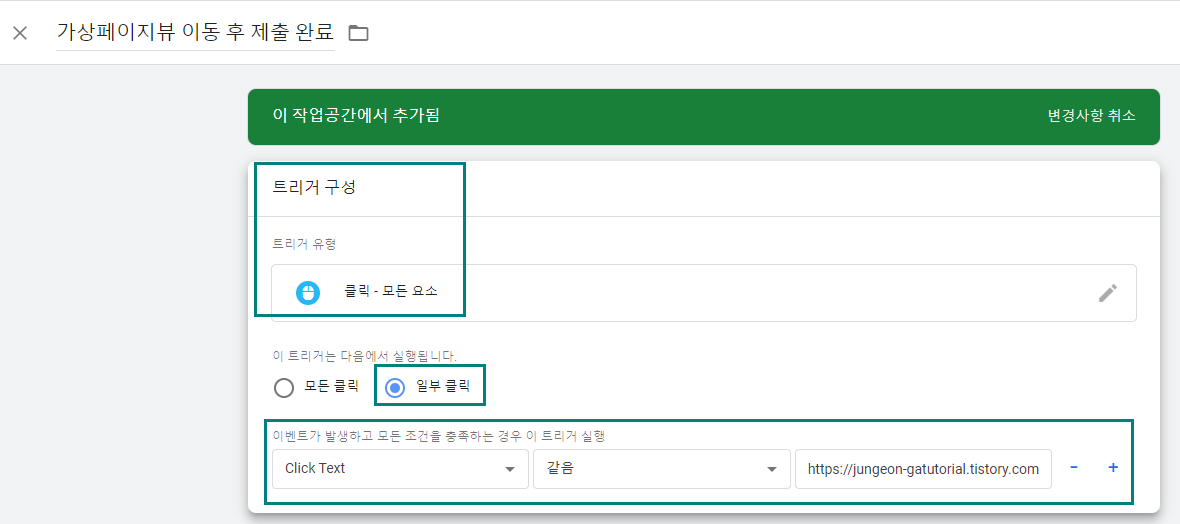Image resolution: width=1180 pixels, height=524 pixels.
Task: Click the blue mouse click-trigger icon
Action: [x=308, y=293]
